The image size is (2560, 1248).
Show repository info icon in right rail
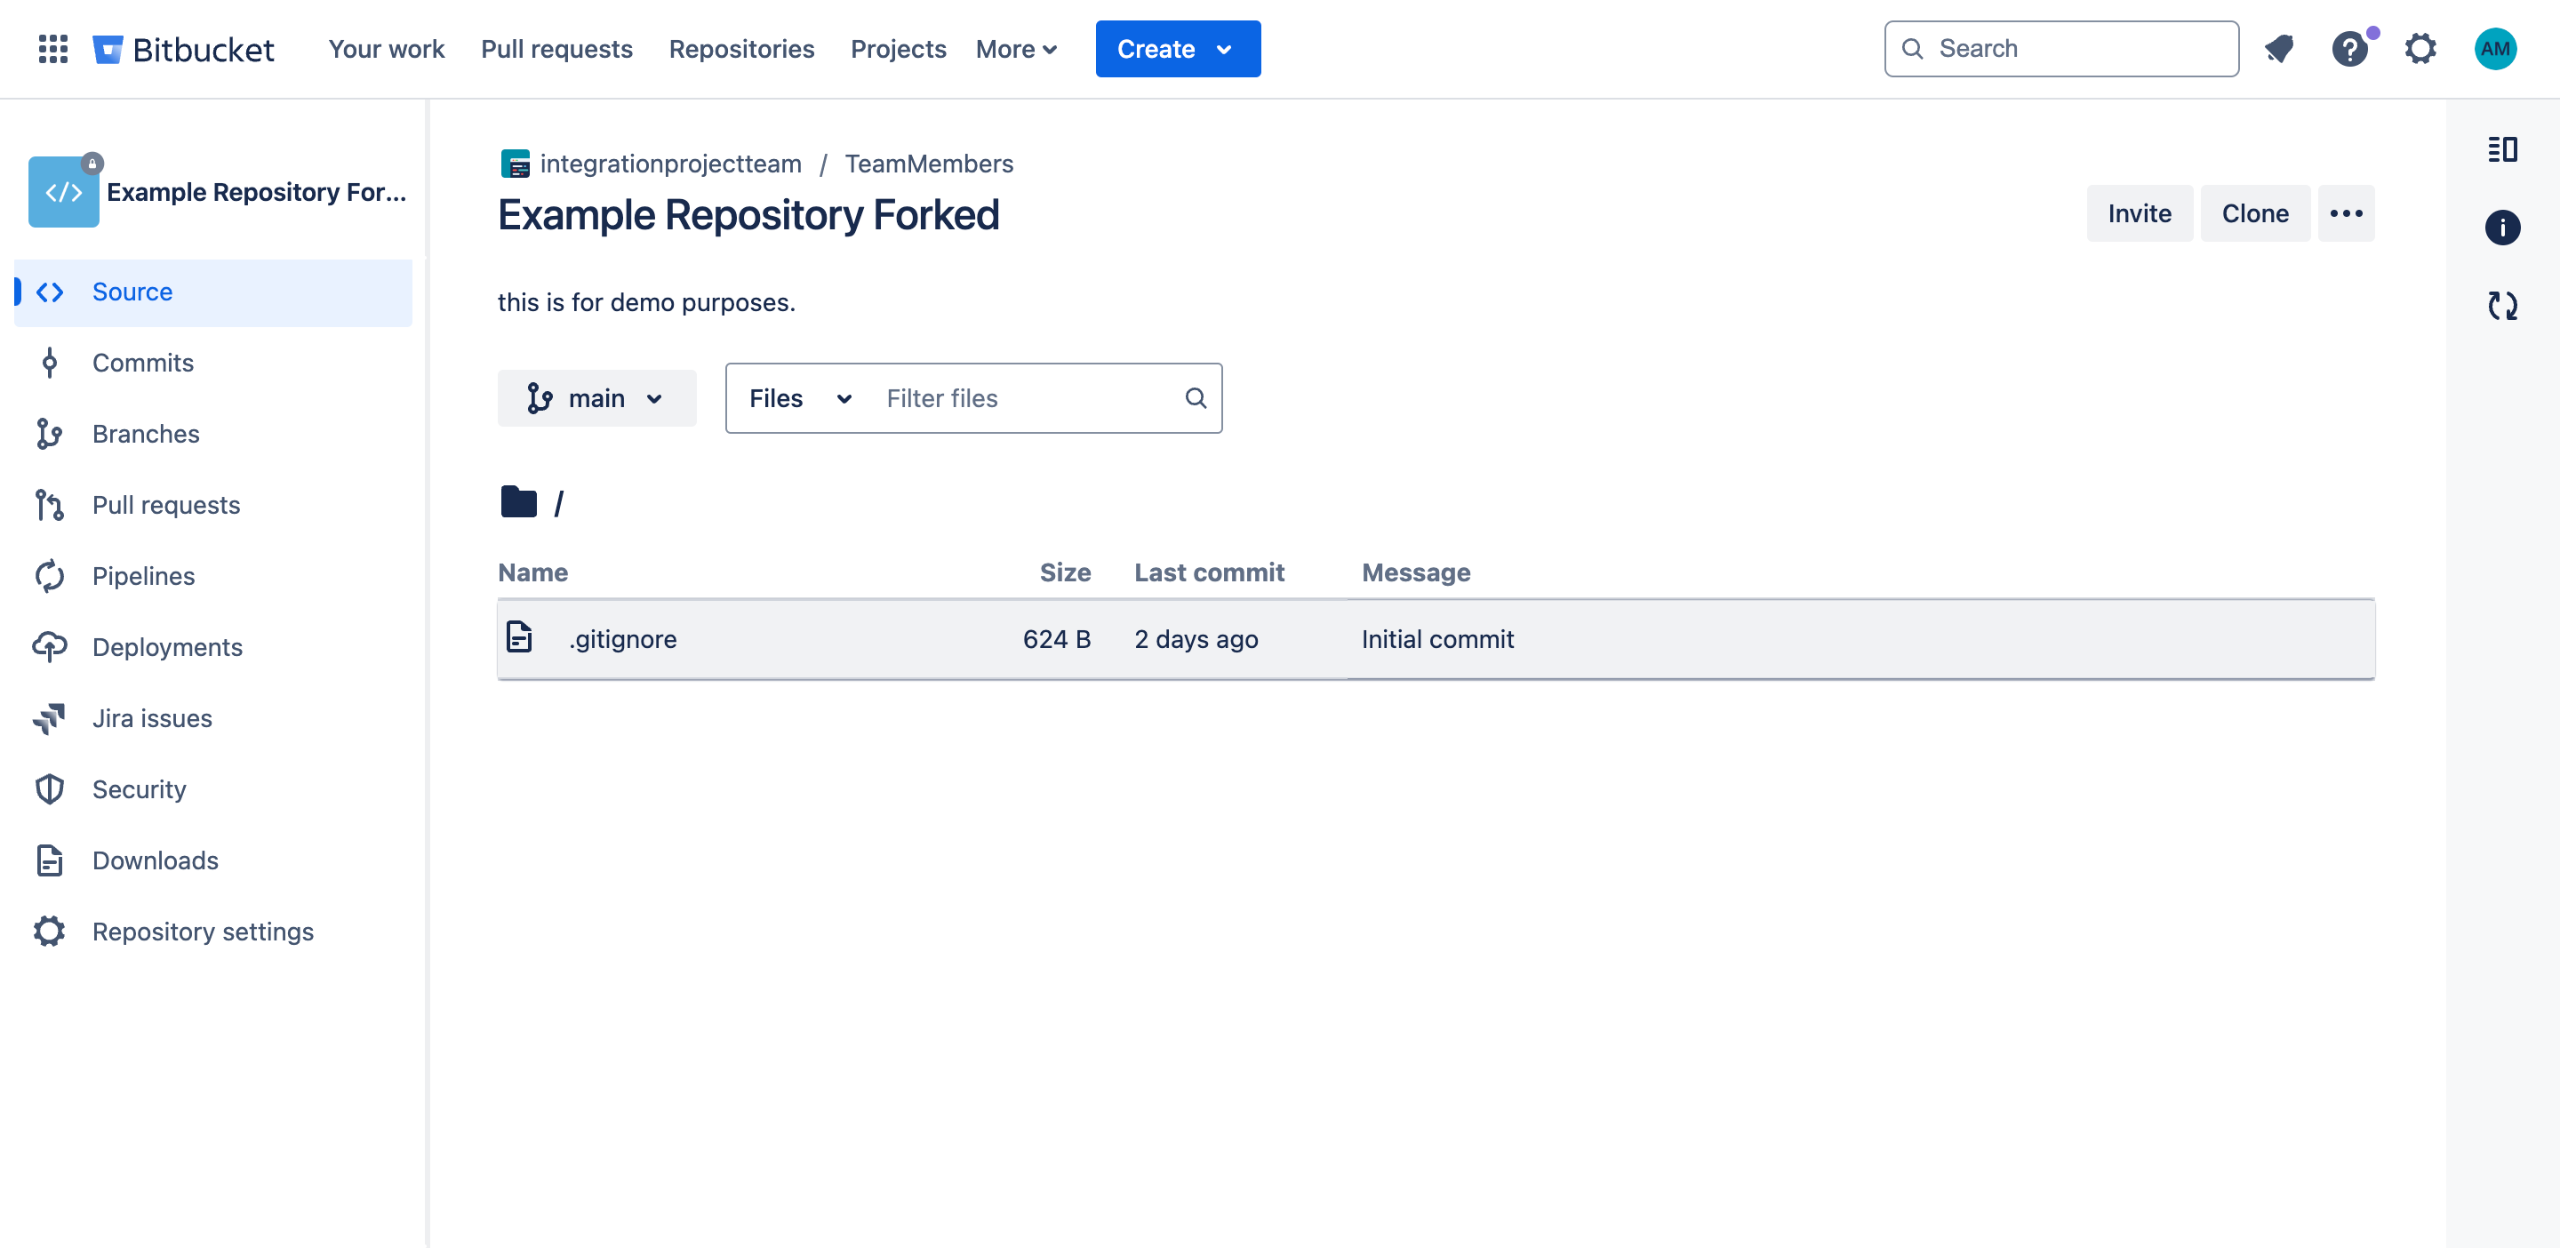[x=2502, y=227]
